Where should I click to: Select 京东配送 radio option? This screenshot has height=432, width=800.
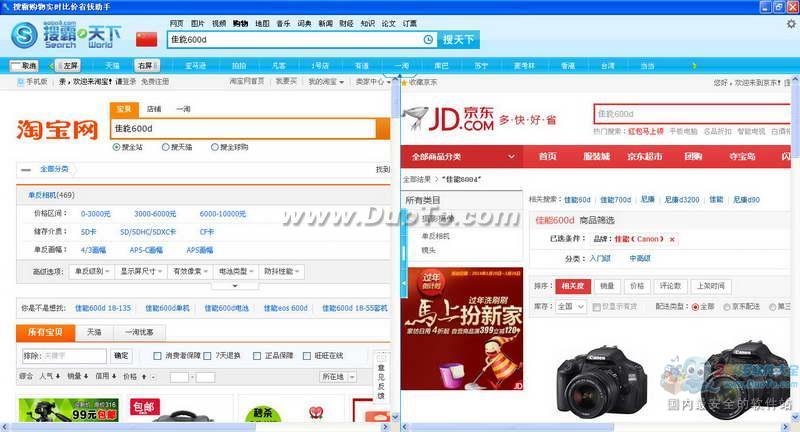(x=727, y=307)
